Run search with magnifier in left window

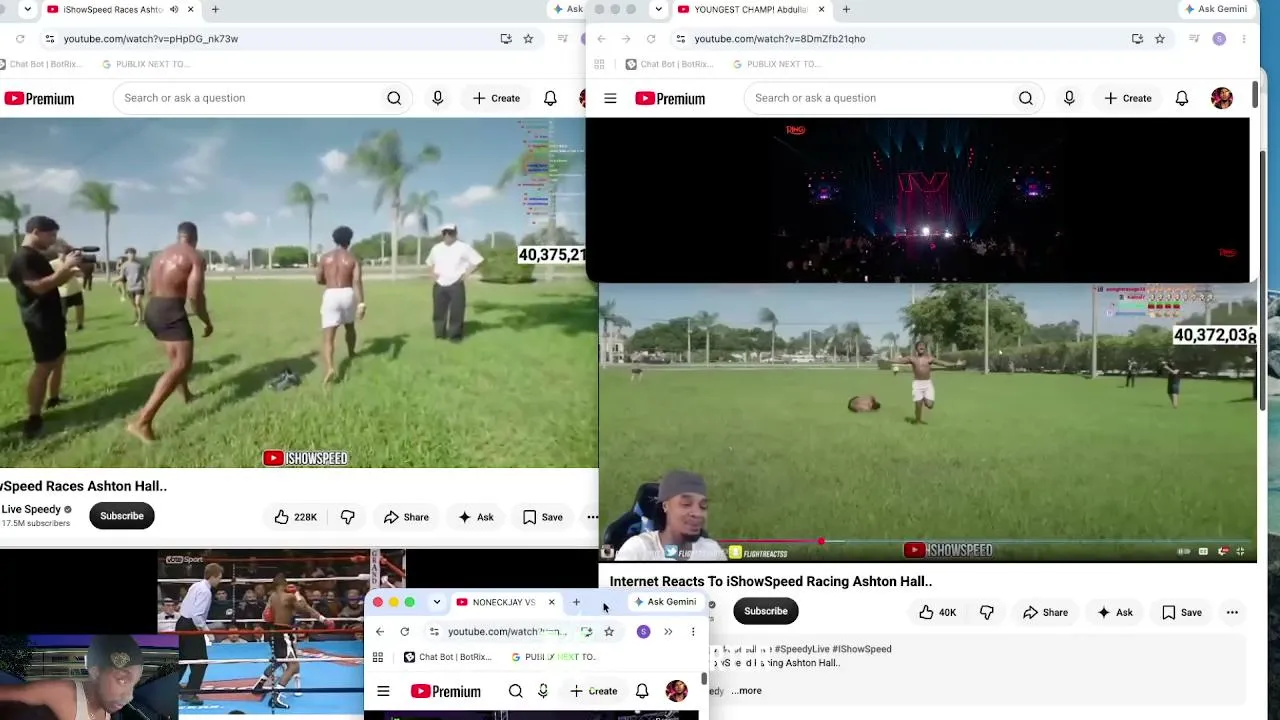tap(394, 98)
